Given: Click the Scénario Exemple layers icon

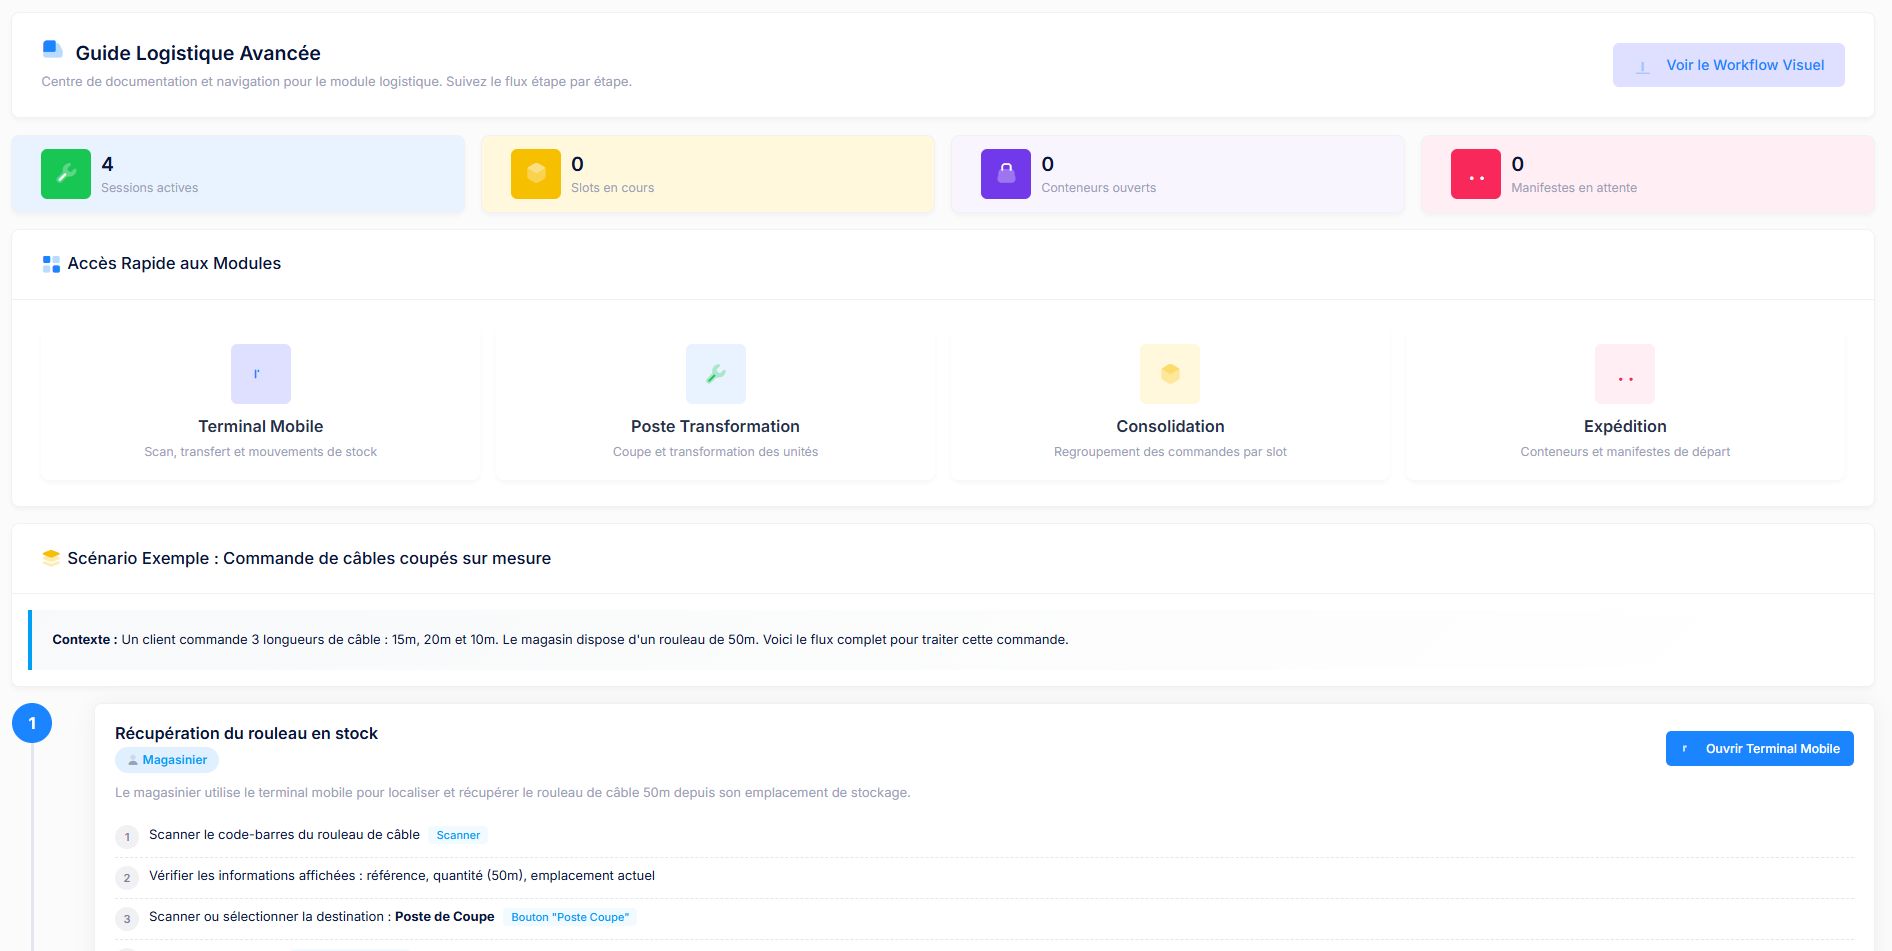Looking at the screenshot, I should (x=51, y=558).
